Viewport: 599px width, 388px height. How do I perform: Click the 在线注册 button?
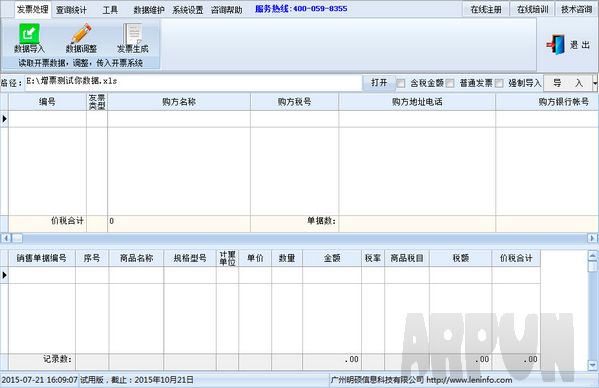(x=486, y=10)
